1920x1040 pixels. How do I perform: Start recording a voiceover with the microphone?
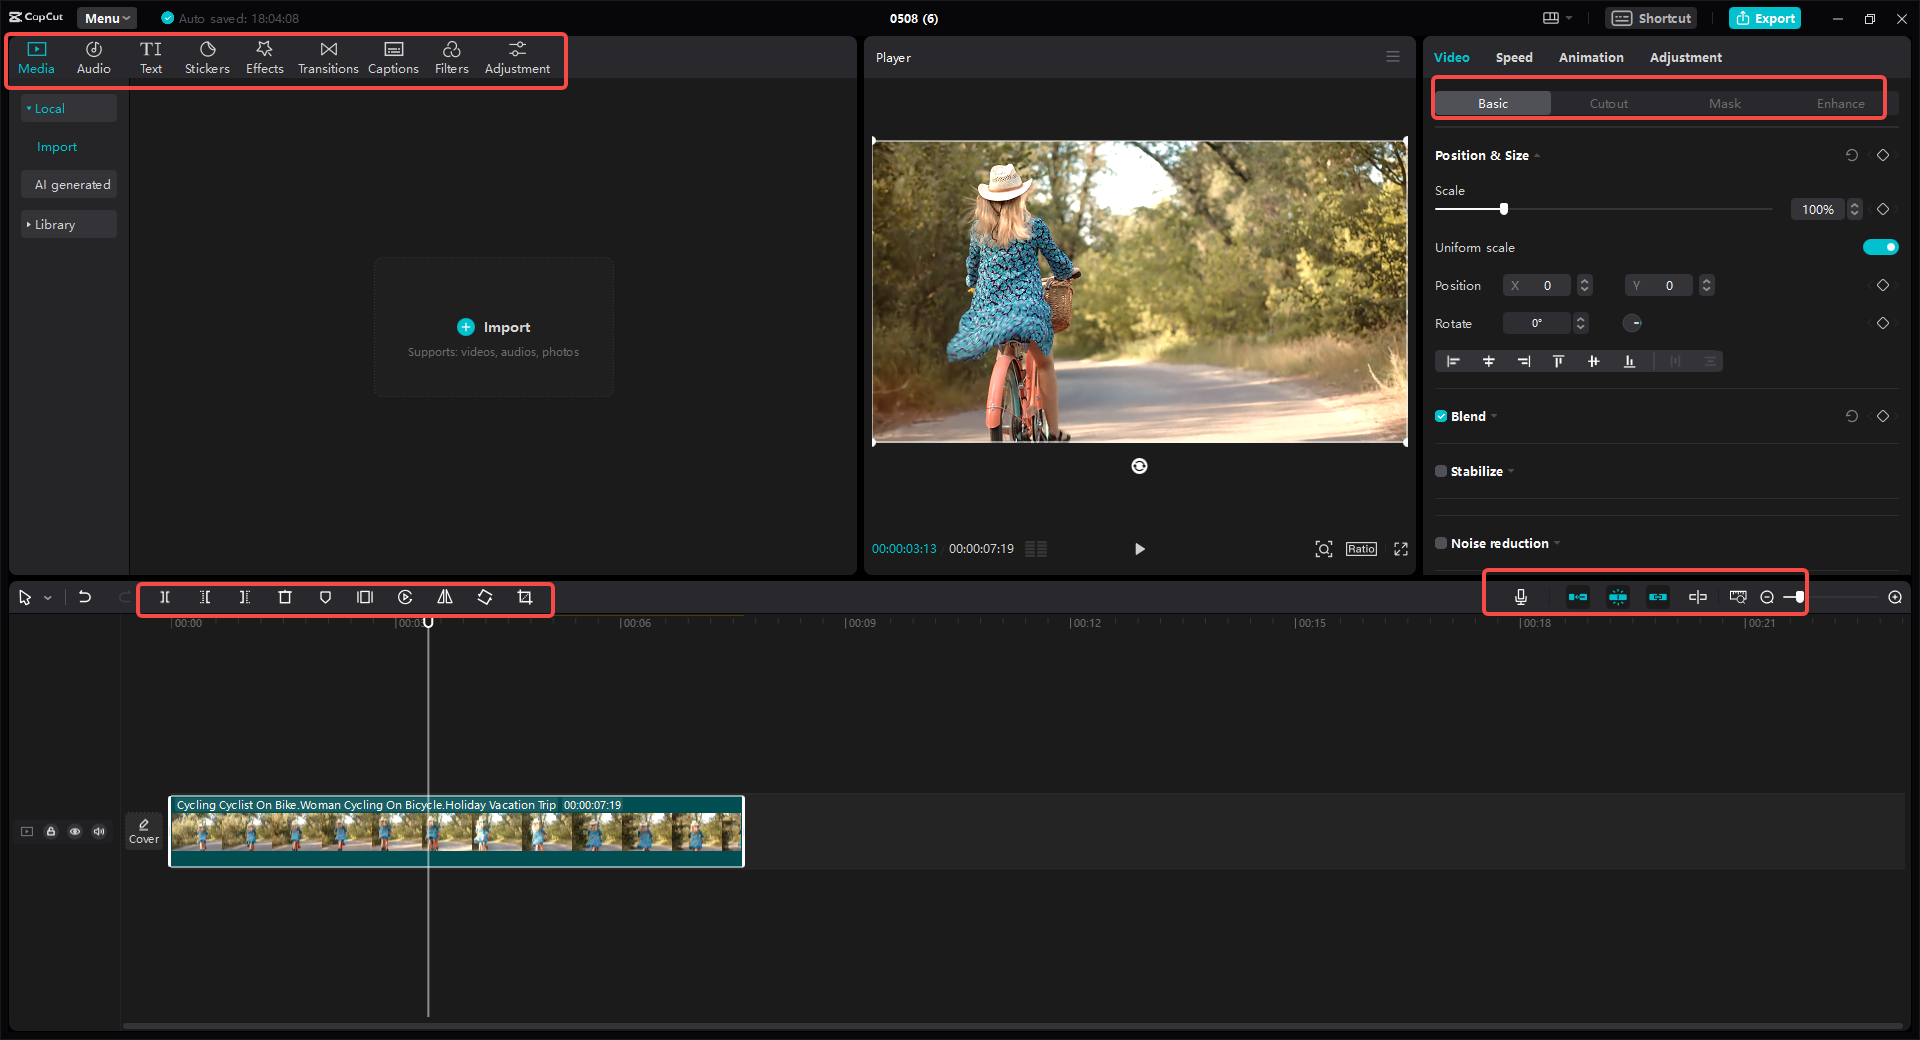pos(1519,597)
